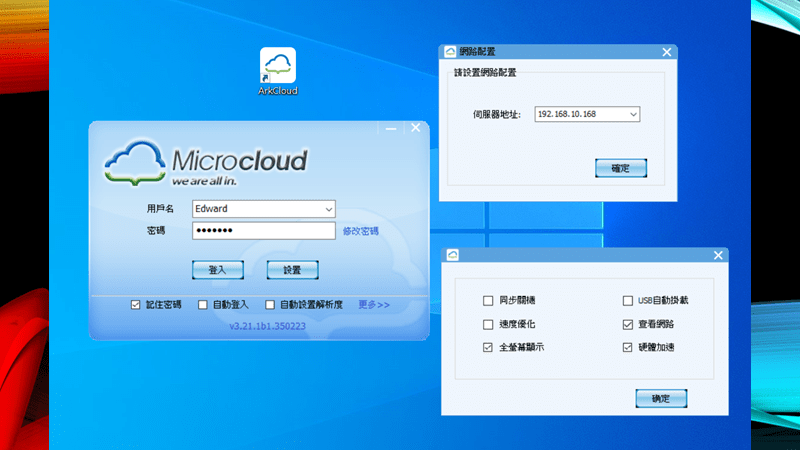
Task: Click the 登入 login button
Action: (218, 270)
